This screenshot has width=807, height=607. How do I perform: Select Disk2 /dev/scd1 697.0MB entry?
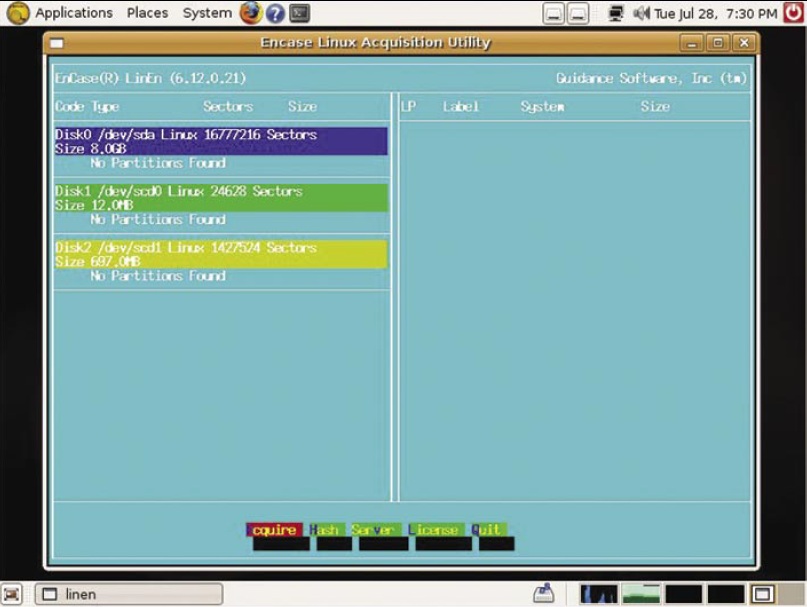[x=220, y=254]
